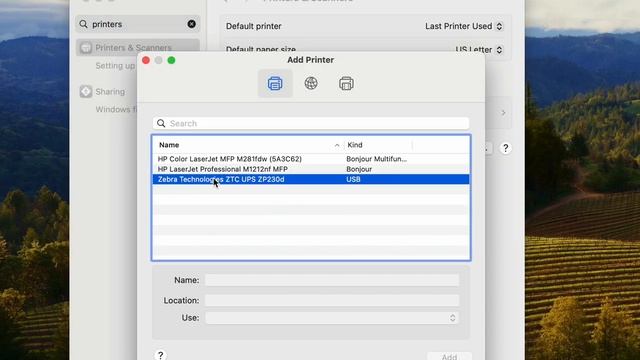Select Zebra Technologies ZTC UPS ZP230d row
Screen dimensions: 640x360
coord(311,179)
